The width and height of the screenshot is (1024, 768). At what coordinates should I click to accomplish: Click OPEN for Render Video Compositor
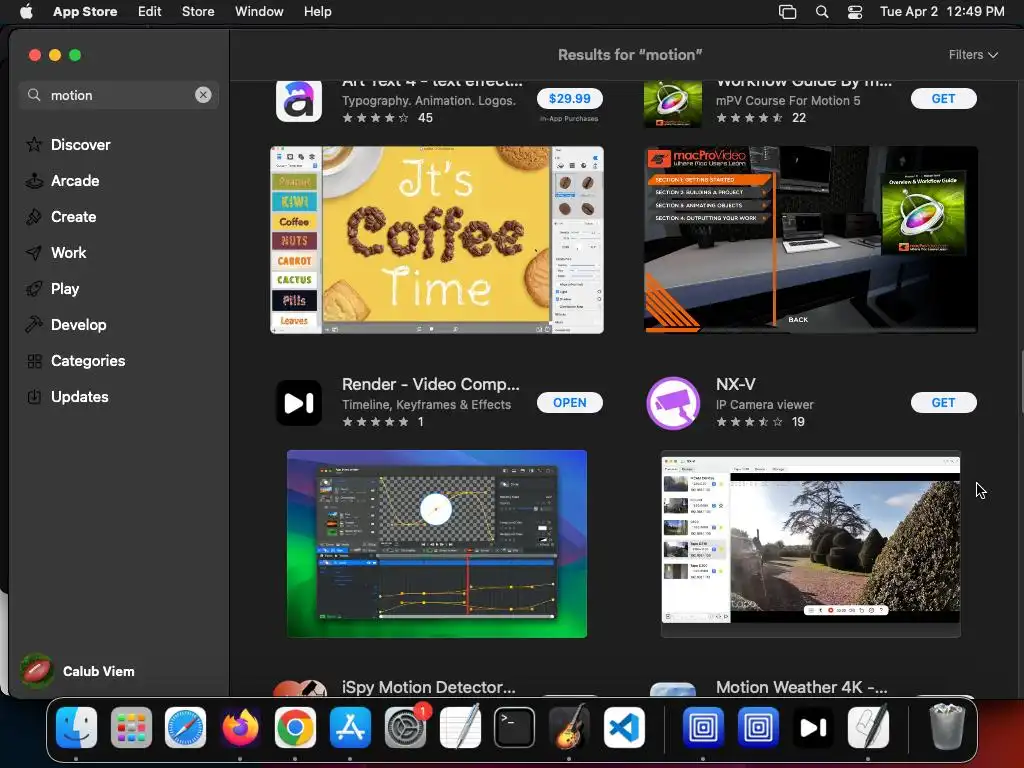click(569, 403)
